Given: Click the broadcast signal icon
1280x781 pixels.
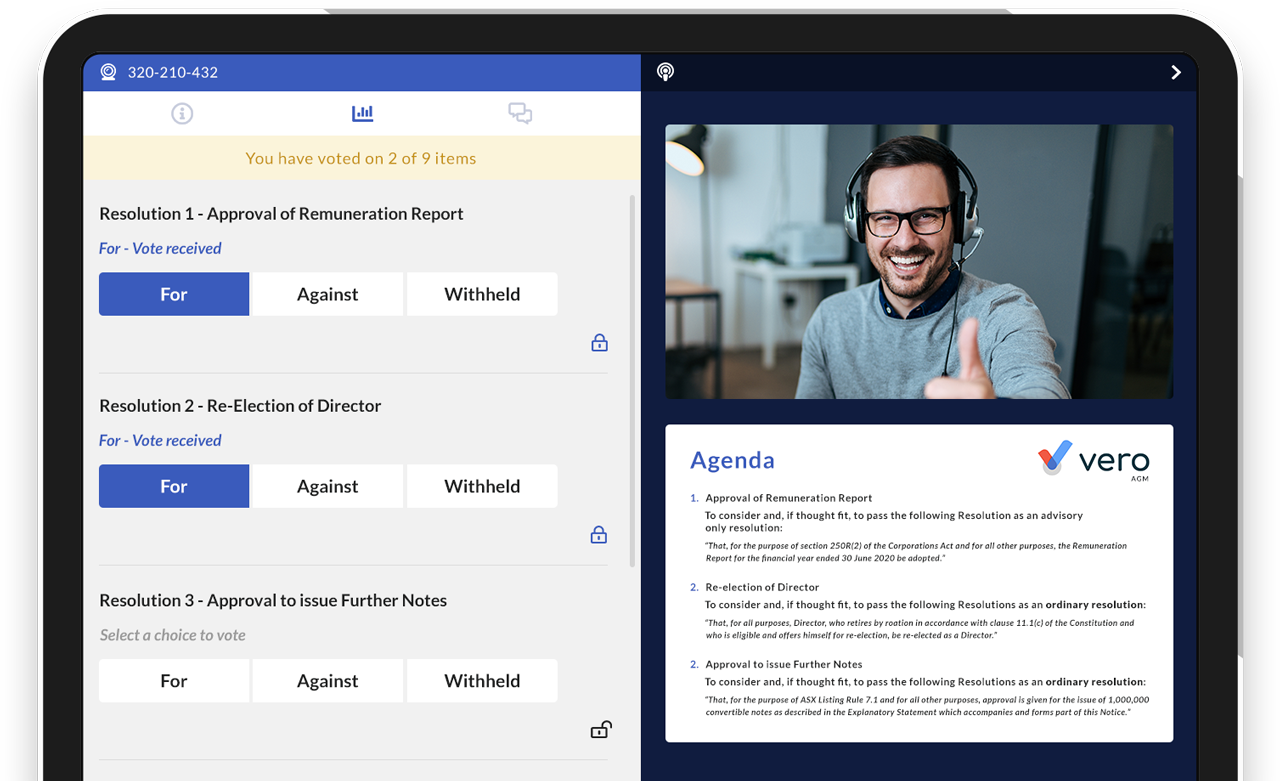Looking at the screenshot, I should pyautogui.click(x=665, y=72).
